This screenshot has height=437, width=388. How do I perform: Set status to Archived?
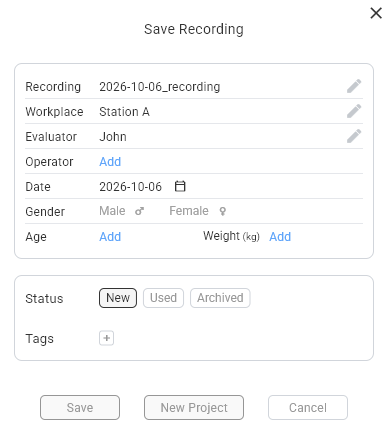[x=220, y=298]
